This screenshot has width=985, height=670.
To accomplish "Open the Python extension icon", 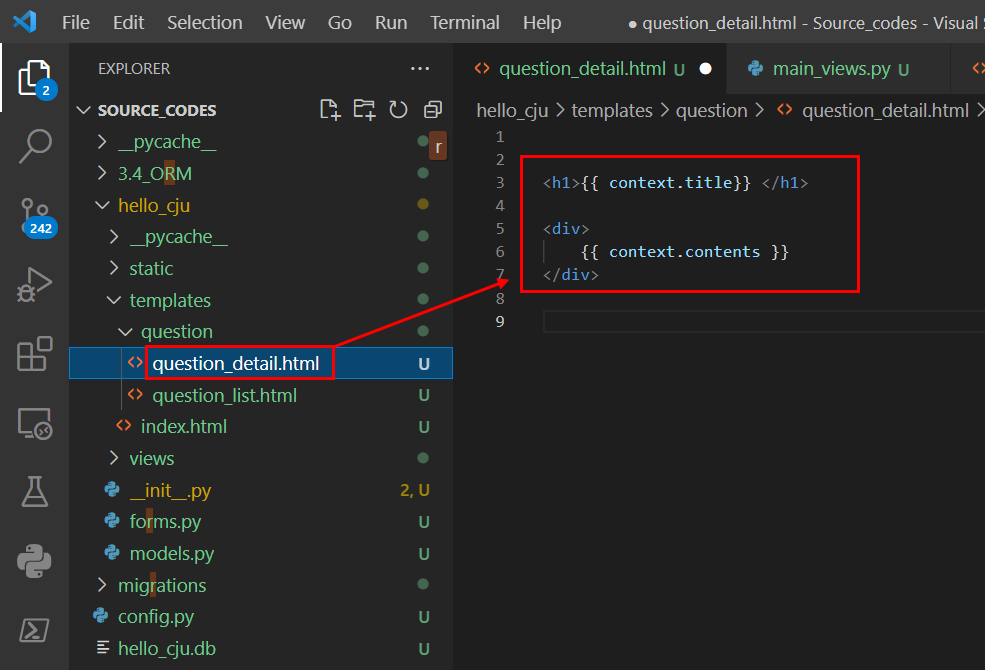I will pos(35,561).
